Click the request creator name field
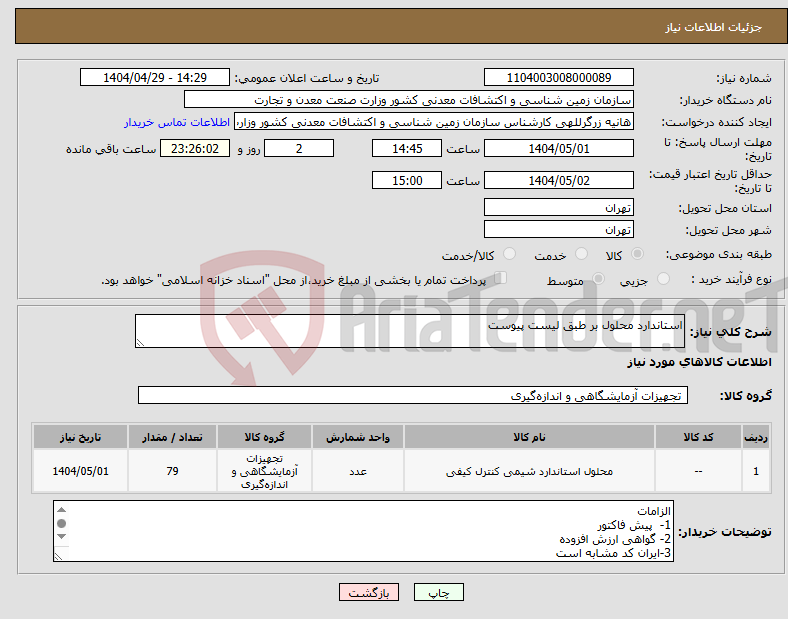 coord(434,122)
